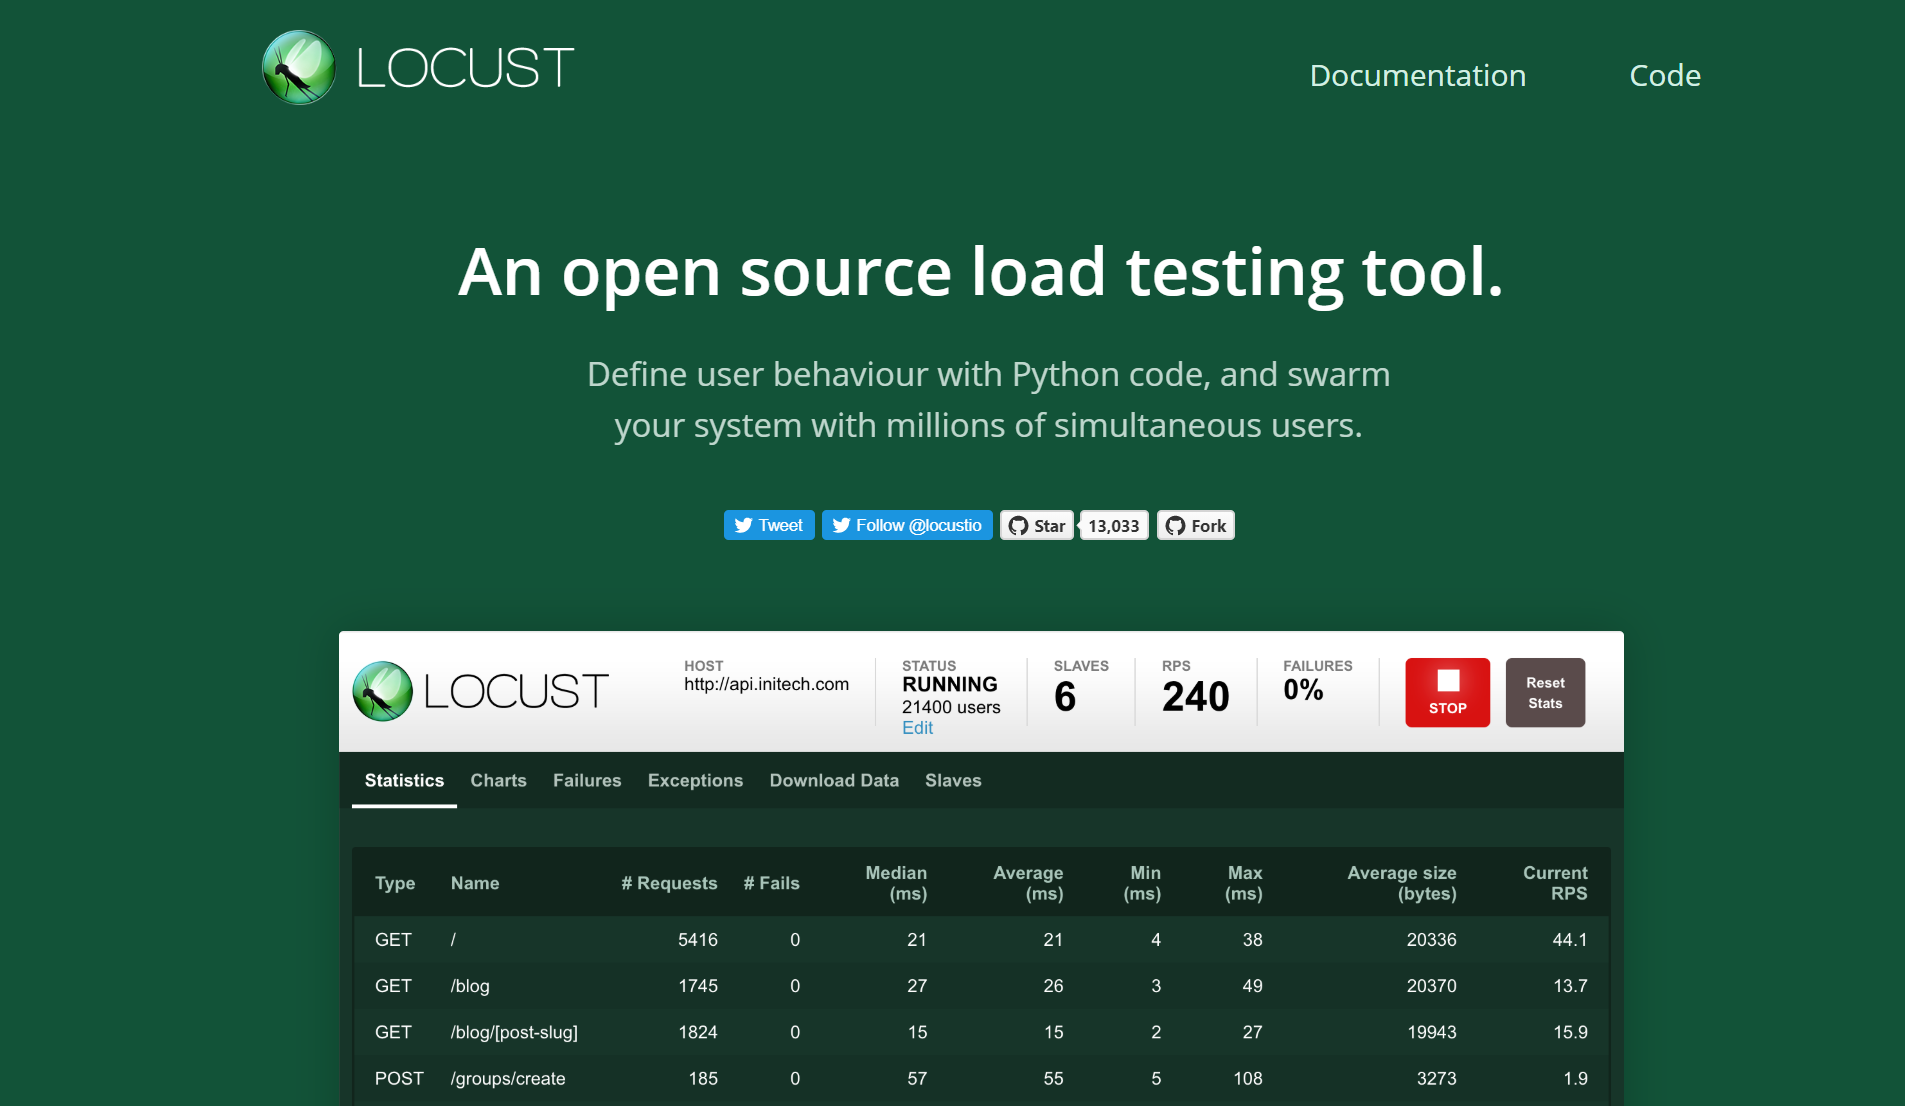This screenshot has width=1905, height=1106.
Task: Click the white stop square icon
Action: pos(1448,680)
